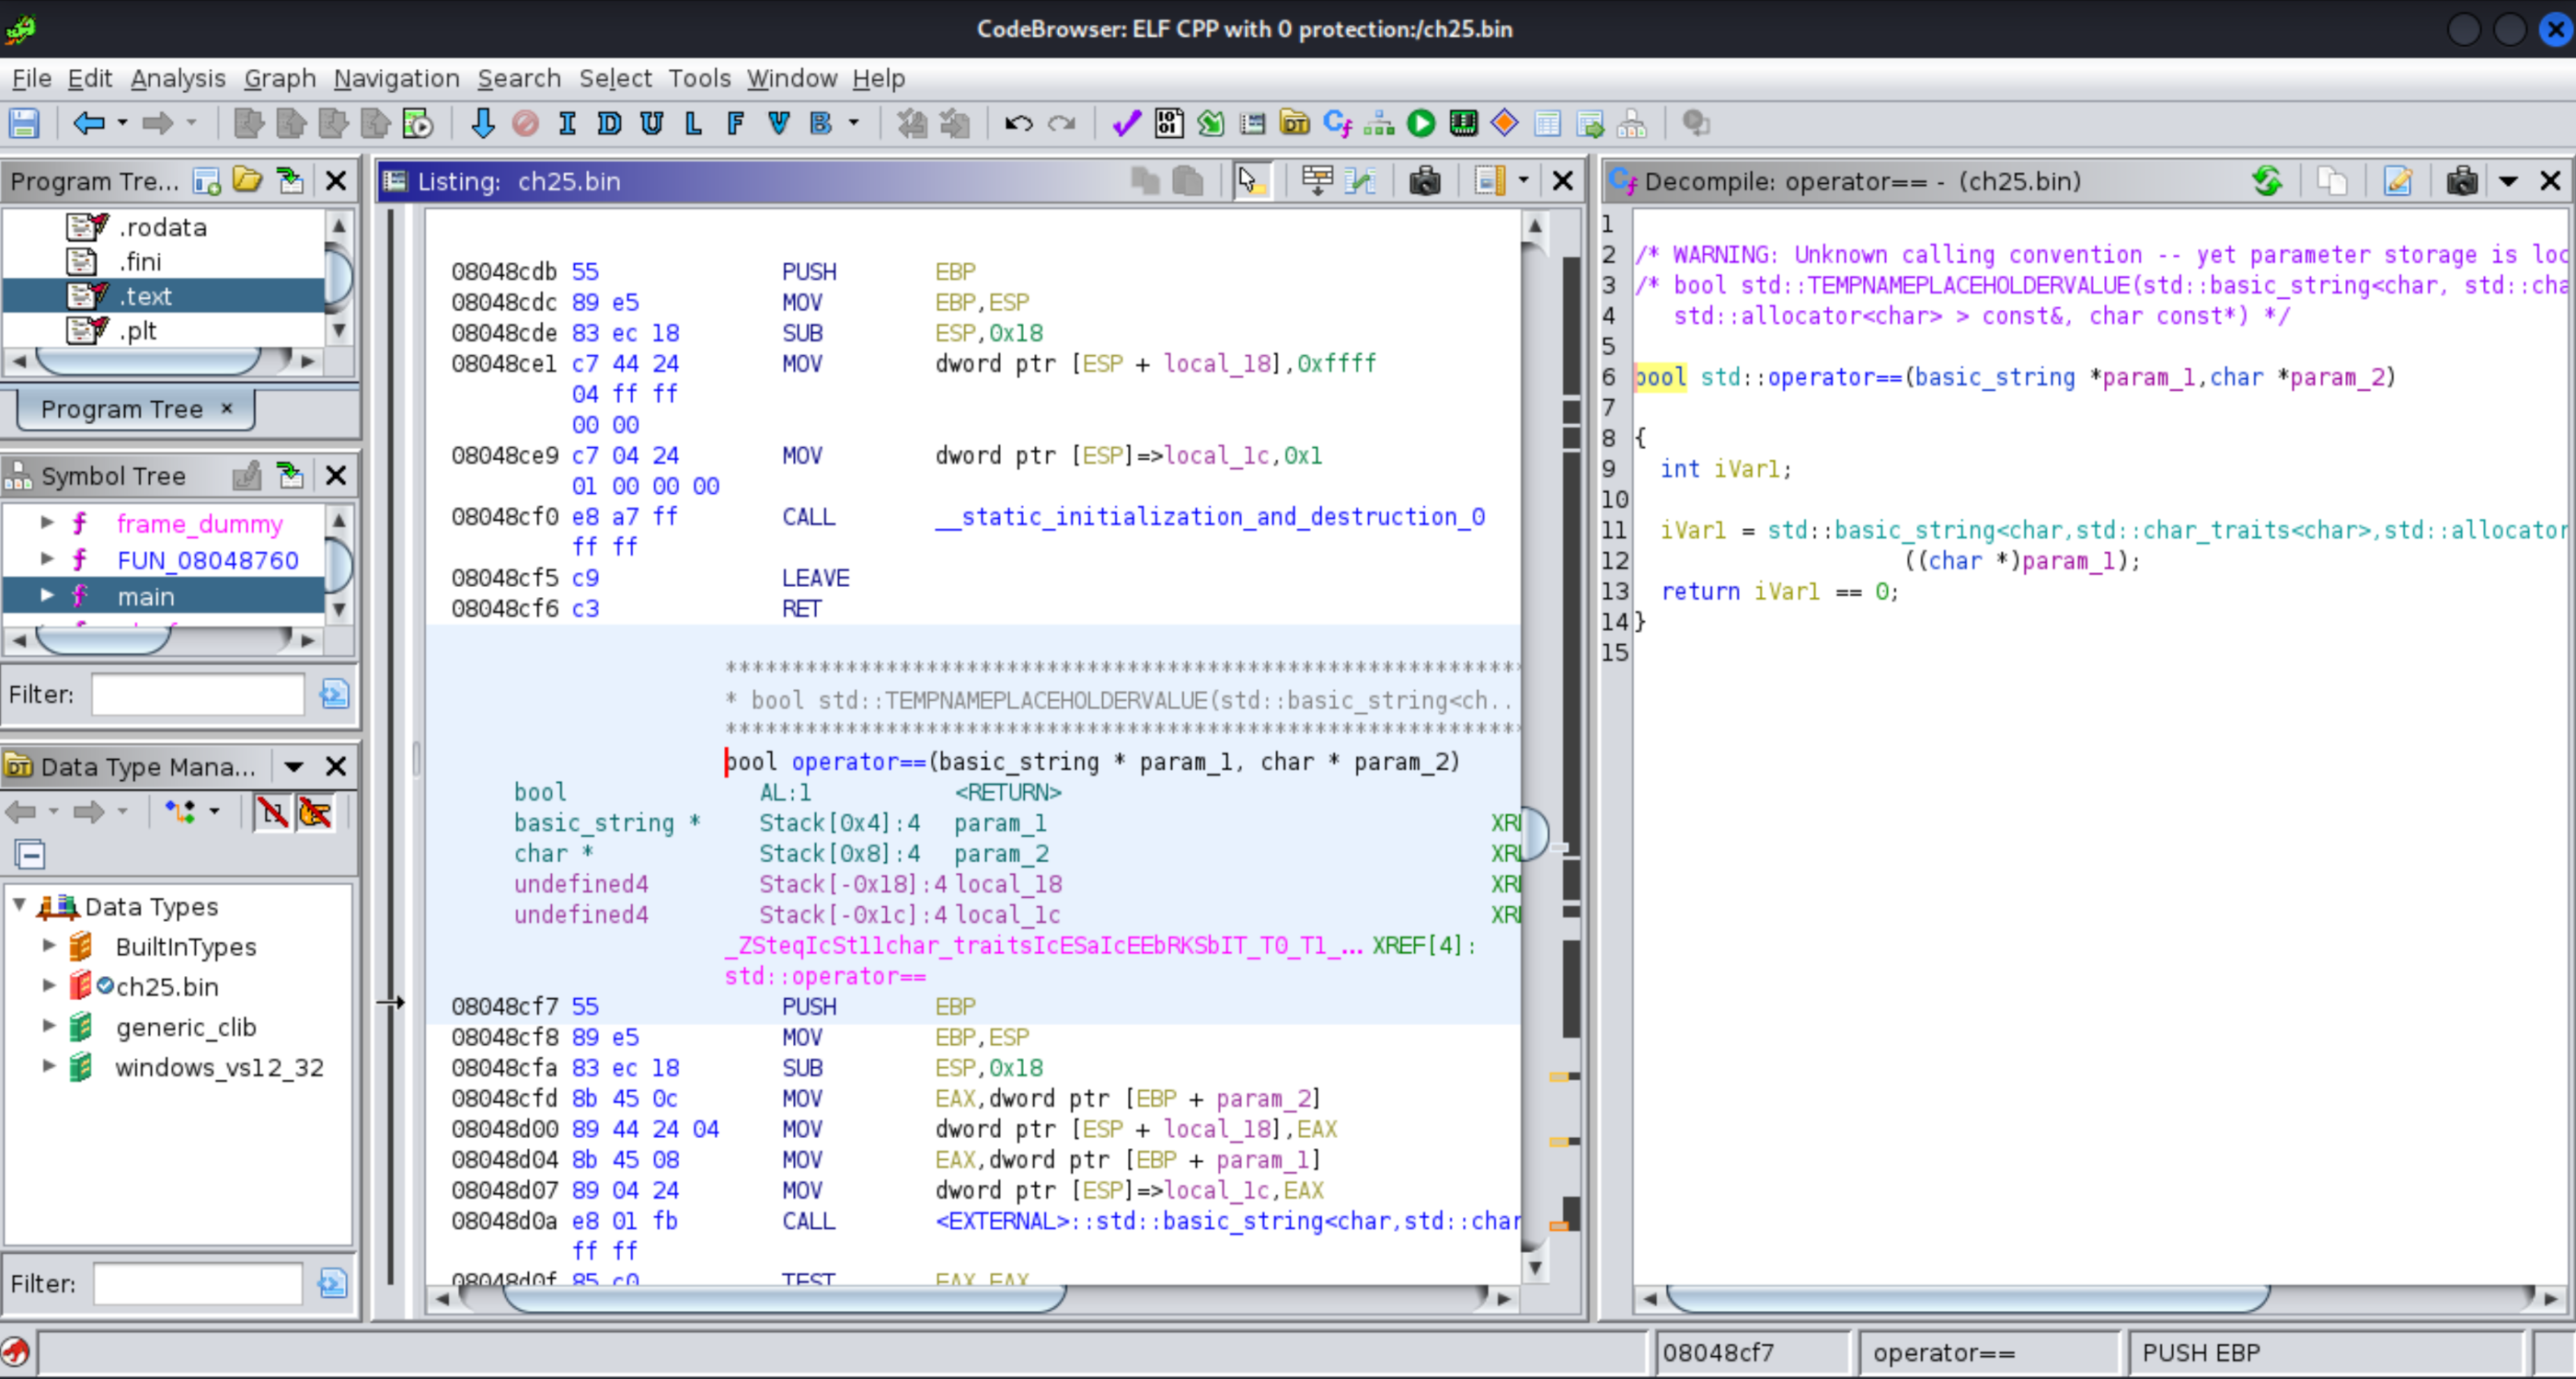
Task: Open the back-navigation history dropdown arrow
Action: [122, 124]
